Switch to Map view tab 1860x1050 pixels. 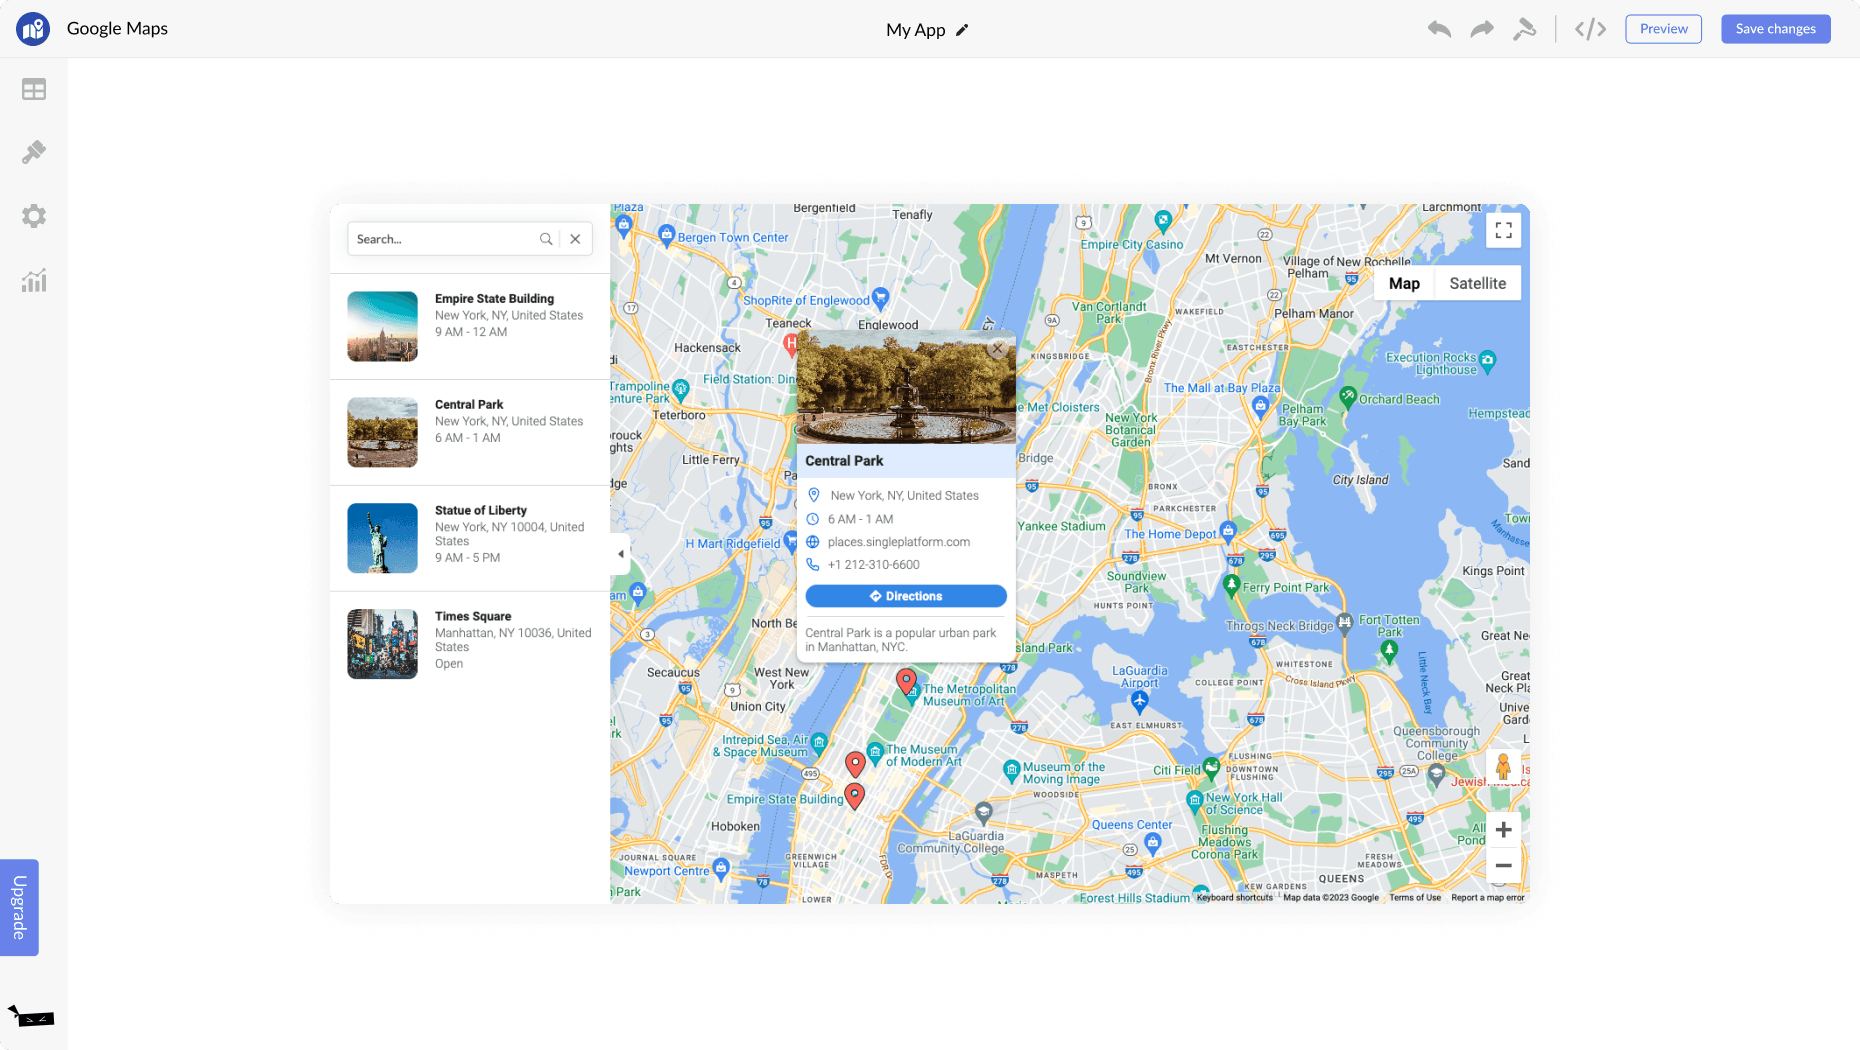1404,284
